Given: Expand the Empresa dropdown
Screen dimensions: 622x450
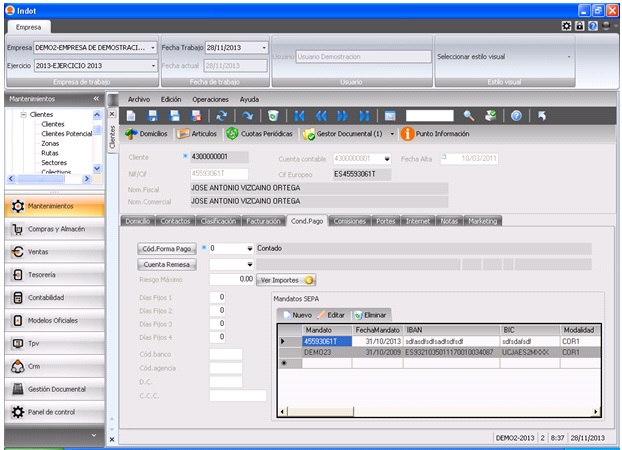Looking at the screenshot, I should tap(153, 47).
